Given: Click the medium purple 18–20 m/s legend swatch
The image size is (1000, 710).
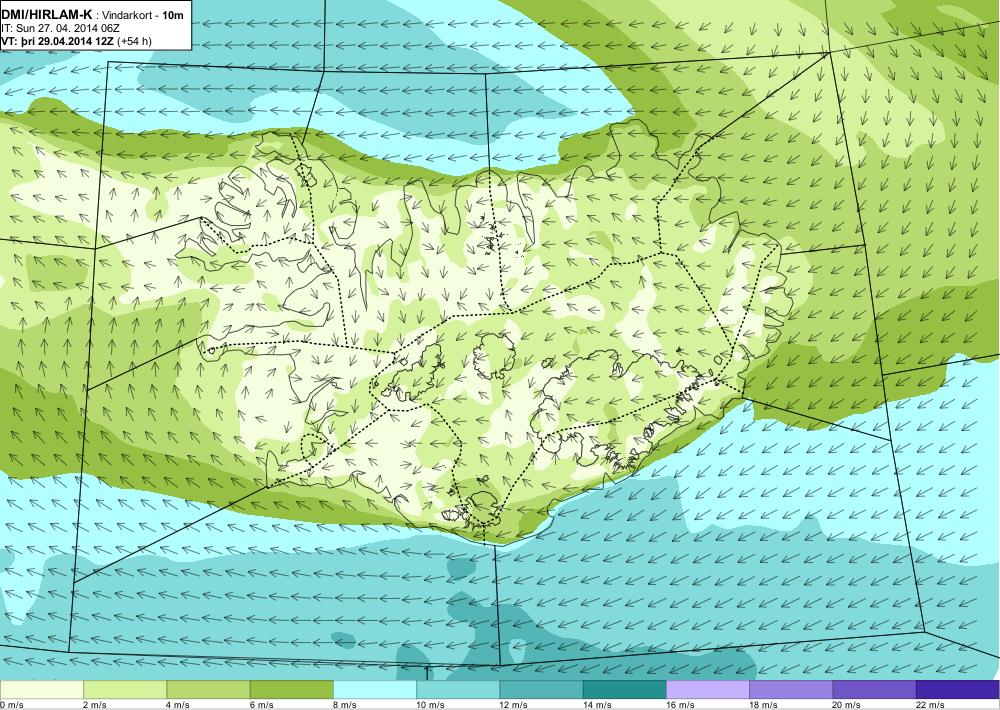Looking at the screenshot, I should tap(791, 690).
